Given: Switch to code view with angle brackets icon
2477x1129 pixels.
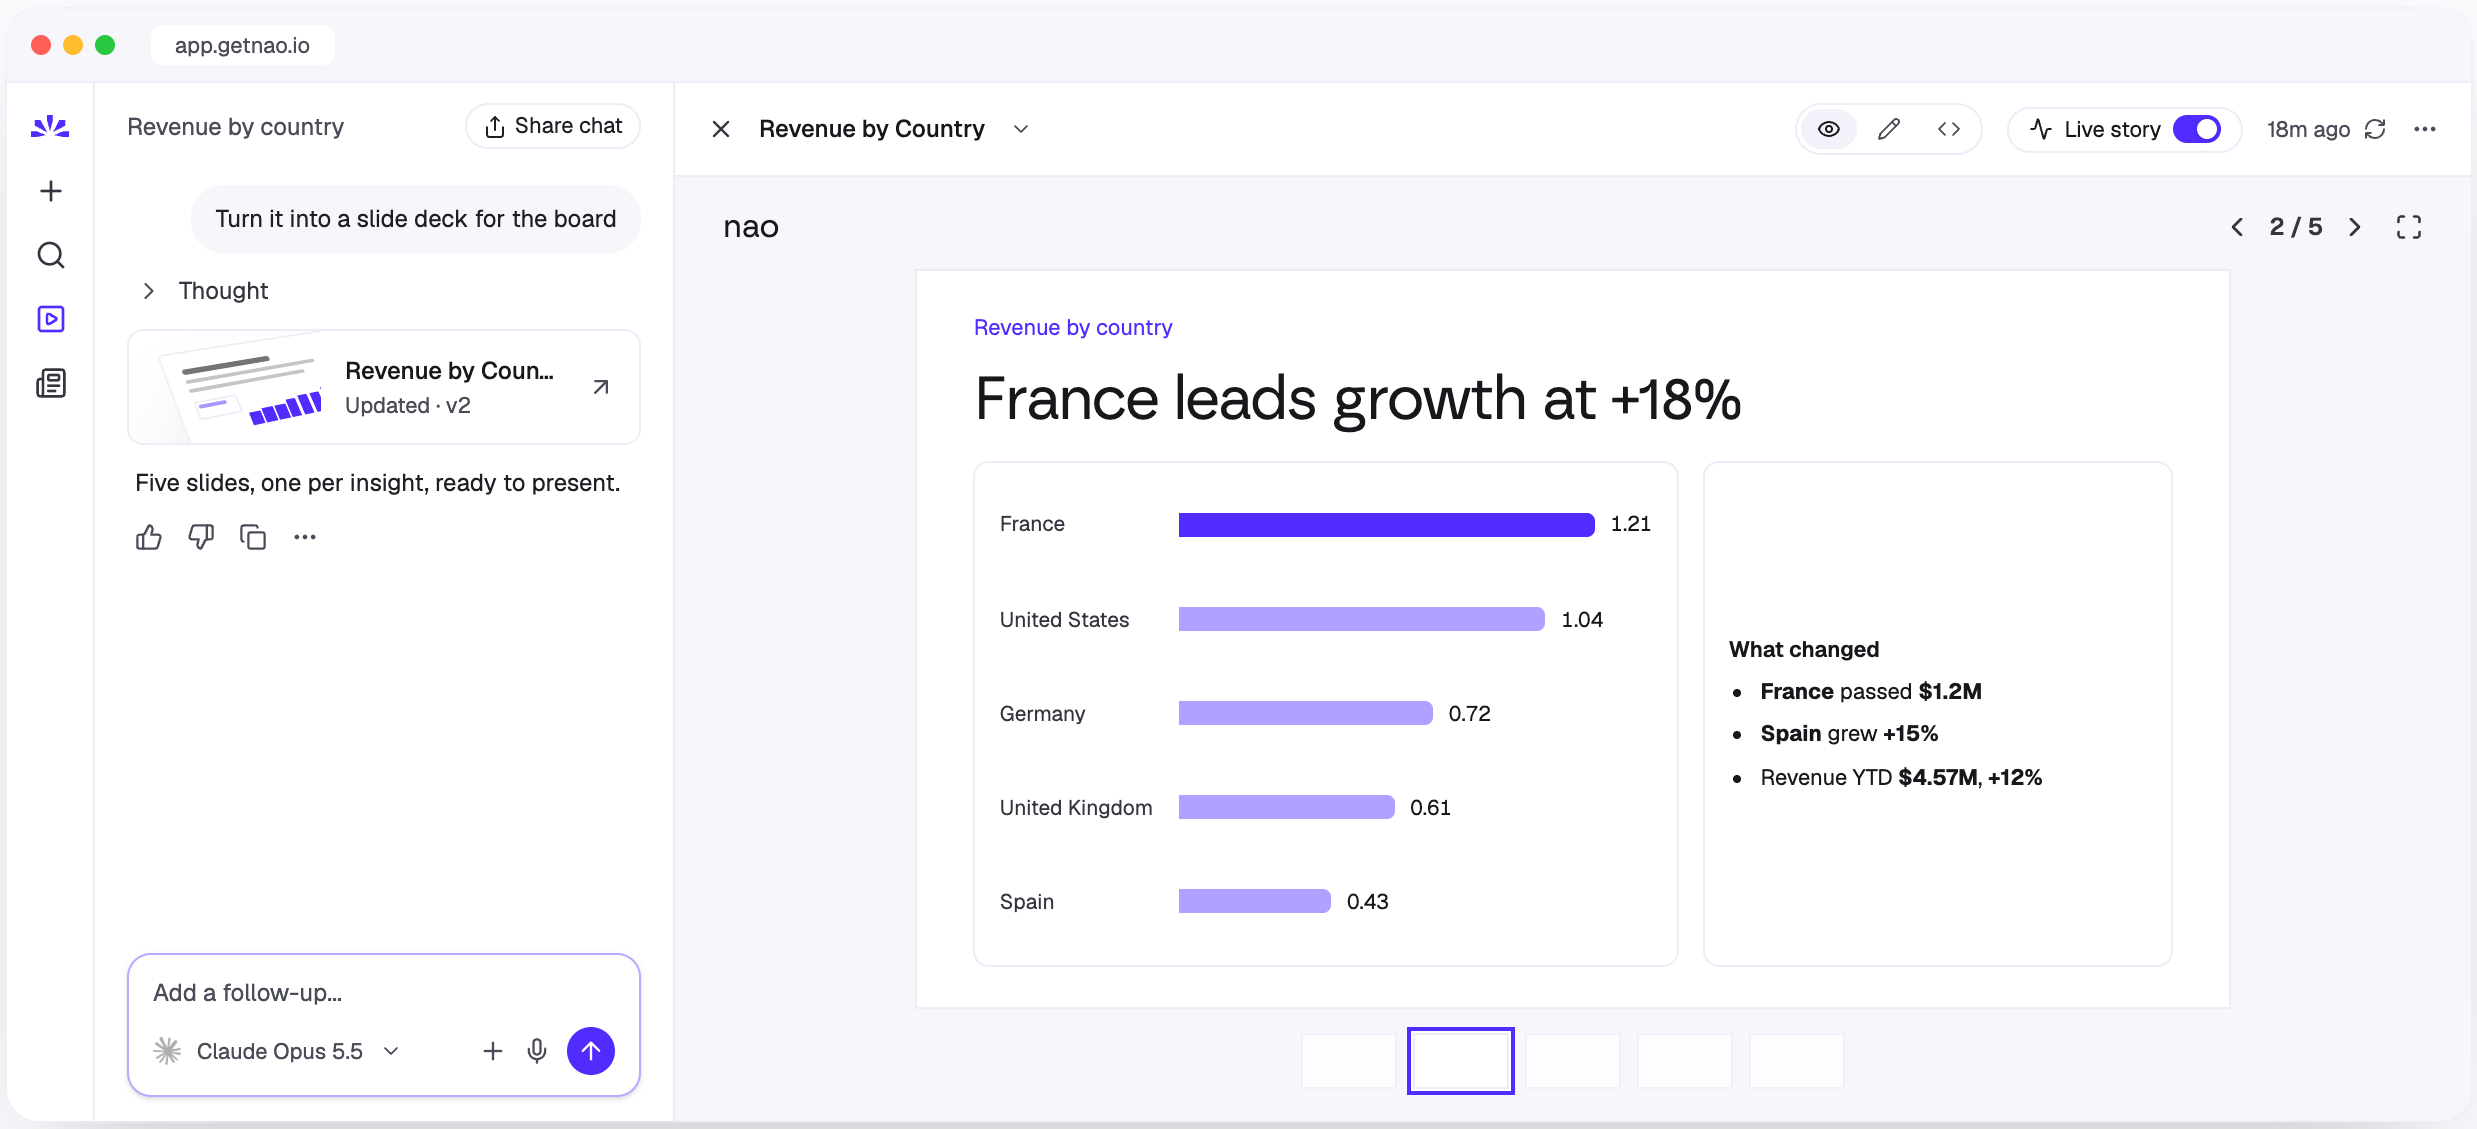Looking at the screenshot, I should 1949,129.
